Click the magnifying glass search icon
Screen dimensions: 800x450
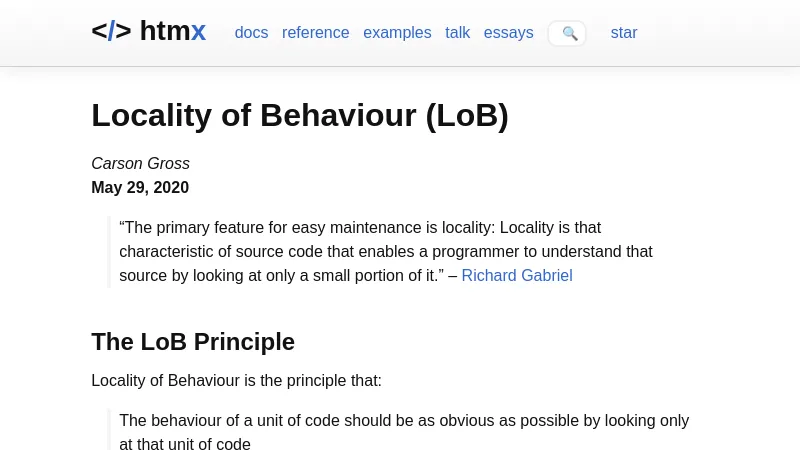tap(570, 33)
